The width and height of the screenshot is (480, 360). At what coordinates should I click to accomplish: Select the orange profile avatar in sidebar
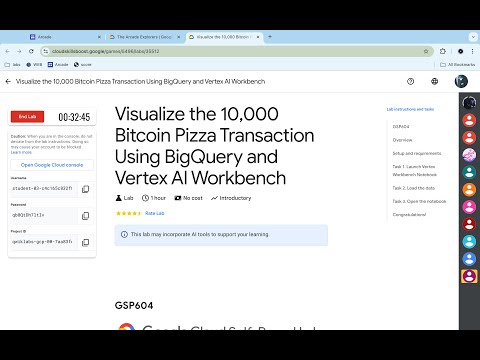[469, 189]
